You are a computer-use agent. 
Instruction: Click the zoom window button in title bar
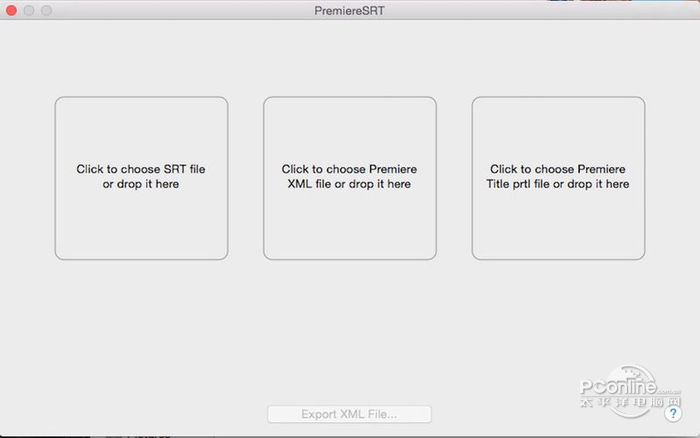click(x=46, y=10)
